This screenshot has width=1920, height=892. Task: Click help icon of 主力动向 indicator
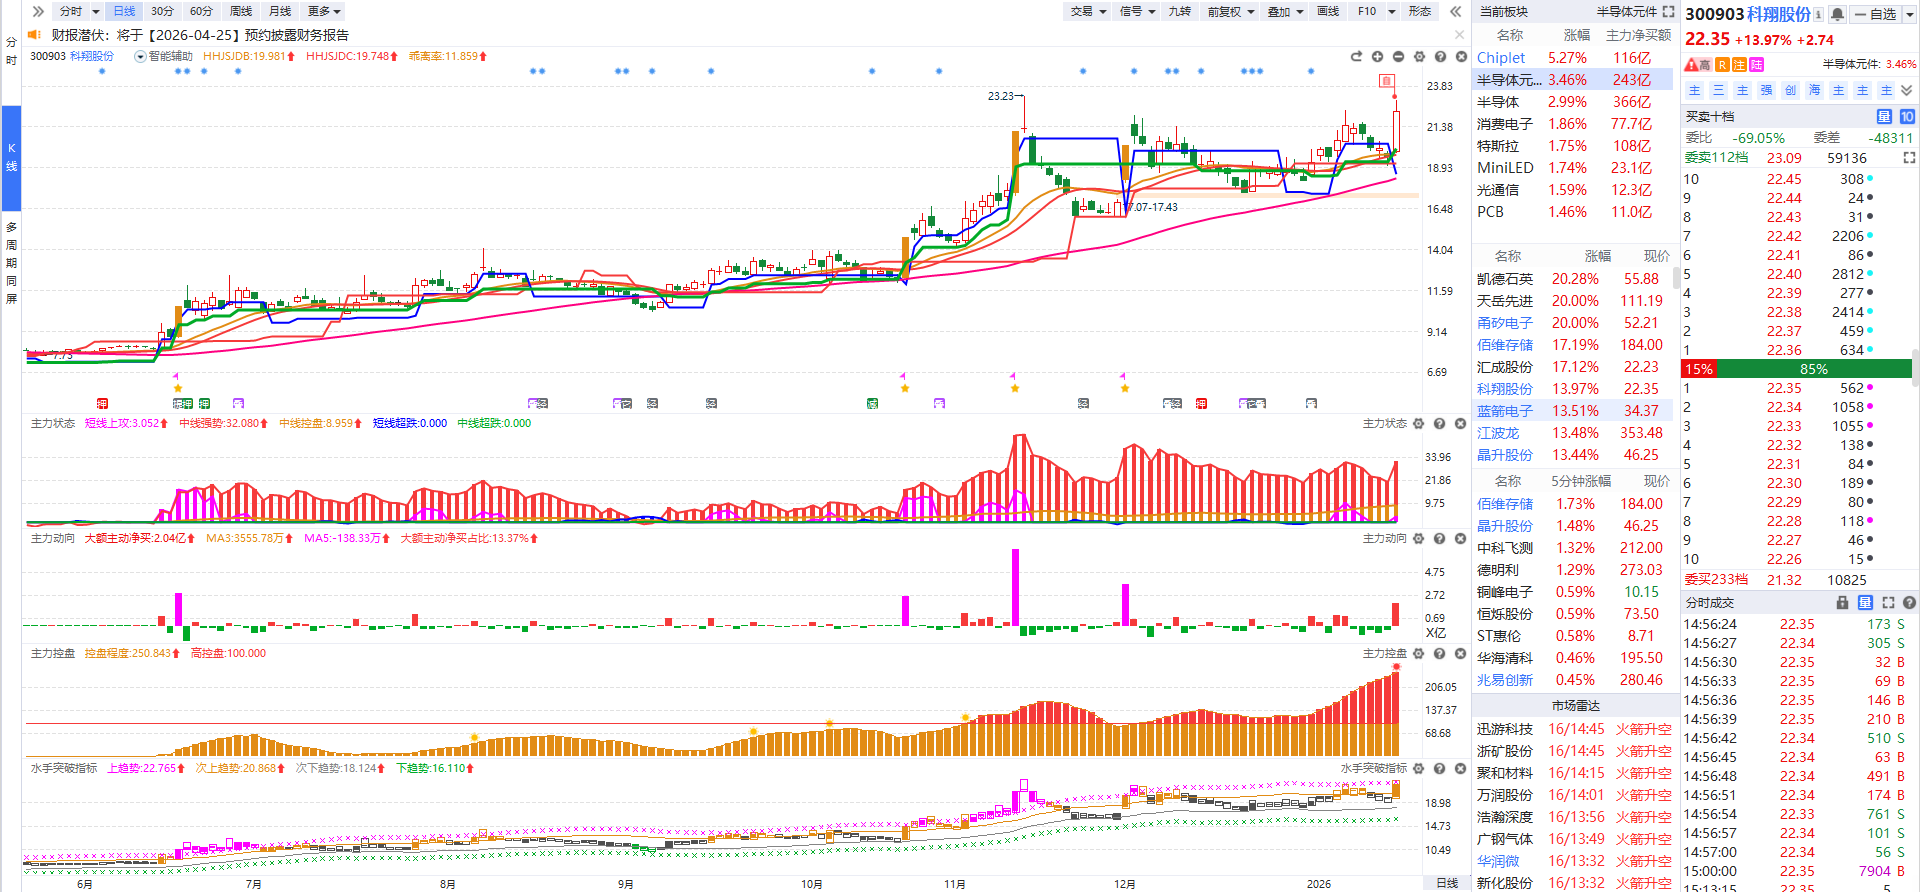(1439, 539)
